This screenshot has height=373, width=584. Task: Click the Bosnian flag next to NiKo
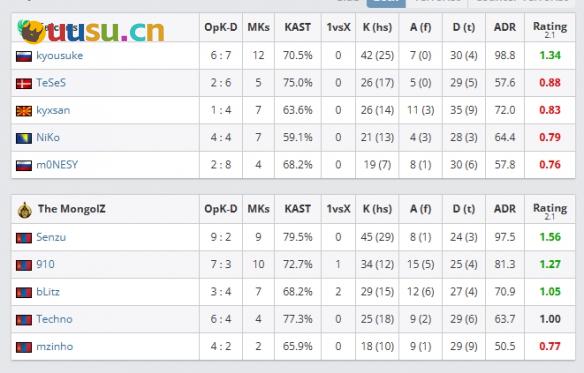24,138
